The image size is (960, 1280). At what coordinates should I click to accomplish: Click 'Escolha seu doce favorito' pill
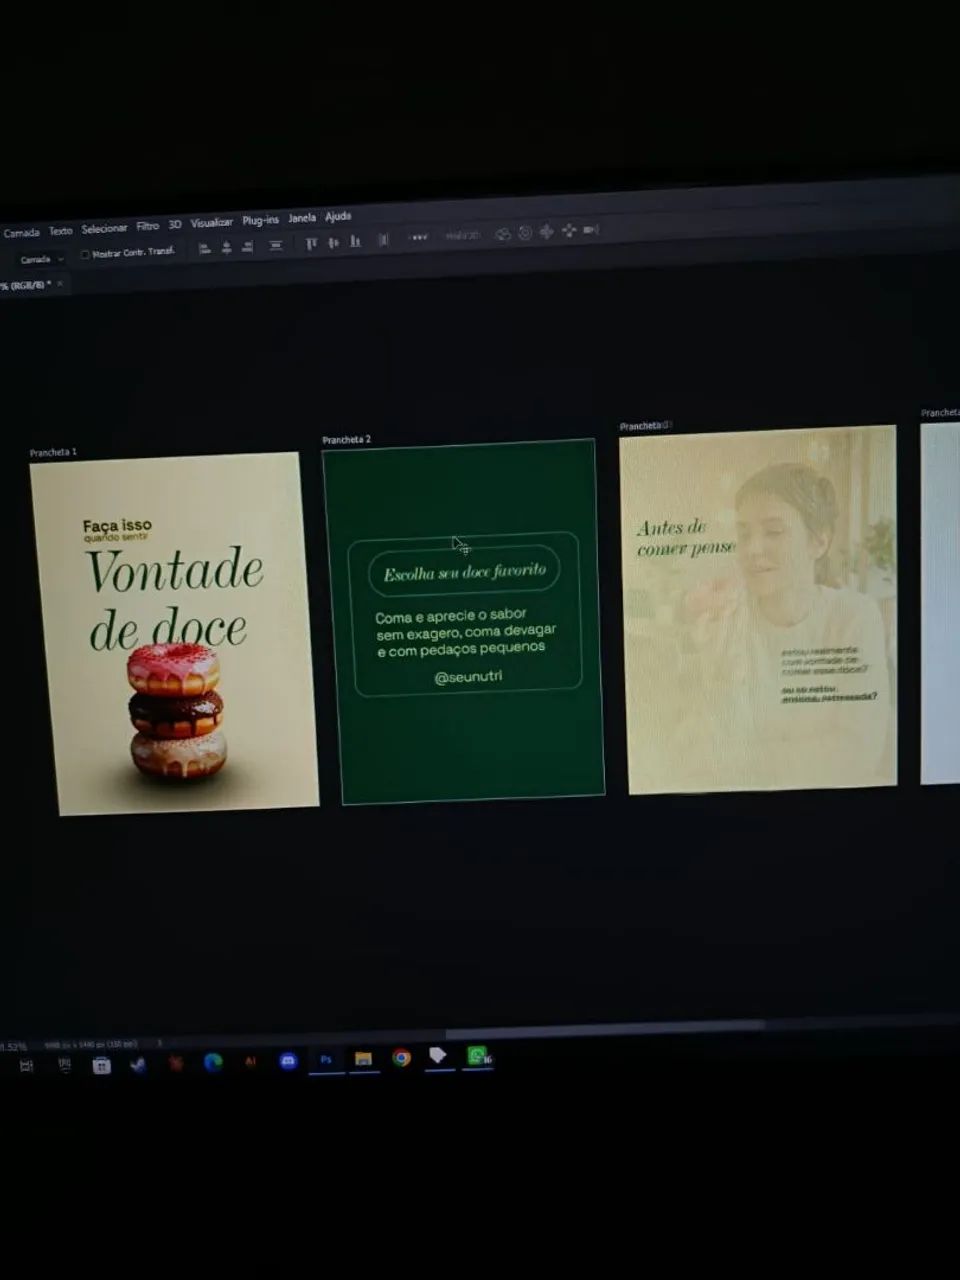pos(465,572)
